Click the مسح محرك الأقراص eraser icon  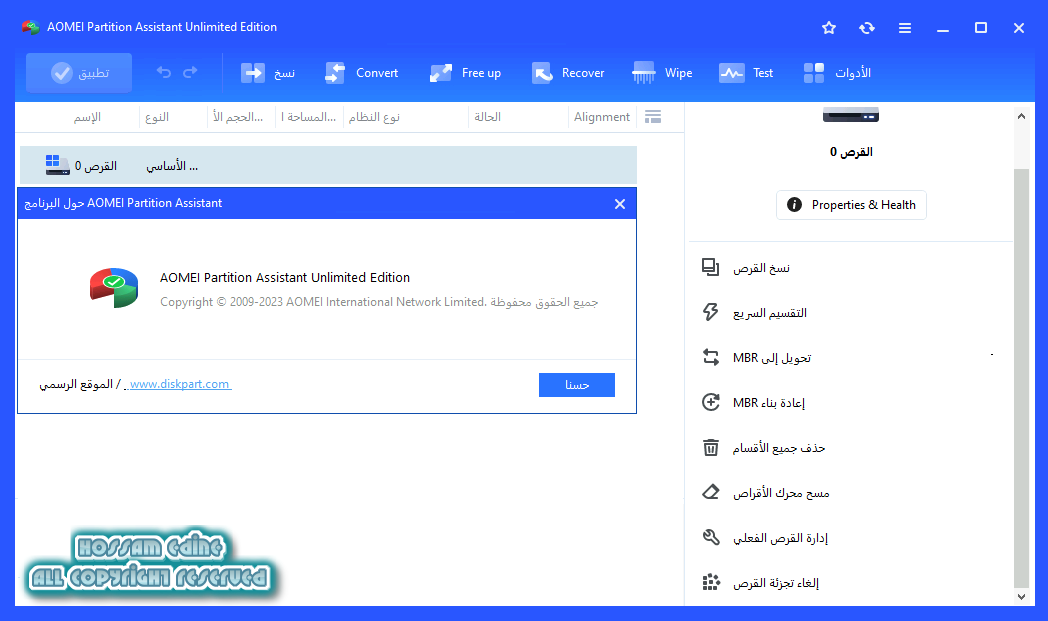710,492
